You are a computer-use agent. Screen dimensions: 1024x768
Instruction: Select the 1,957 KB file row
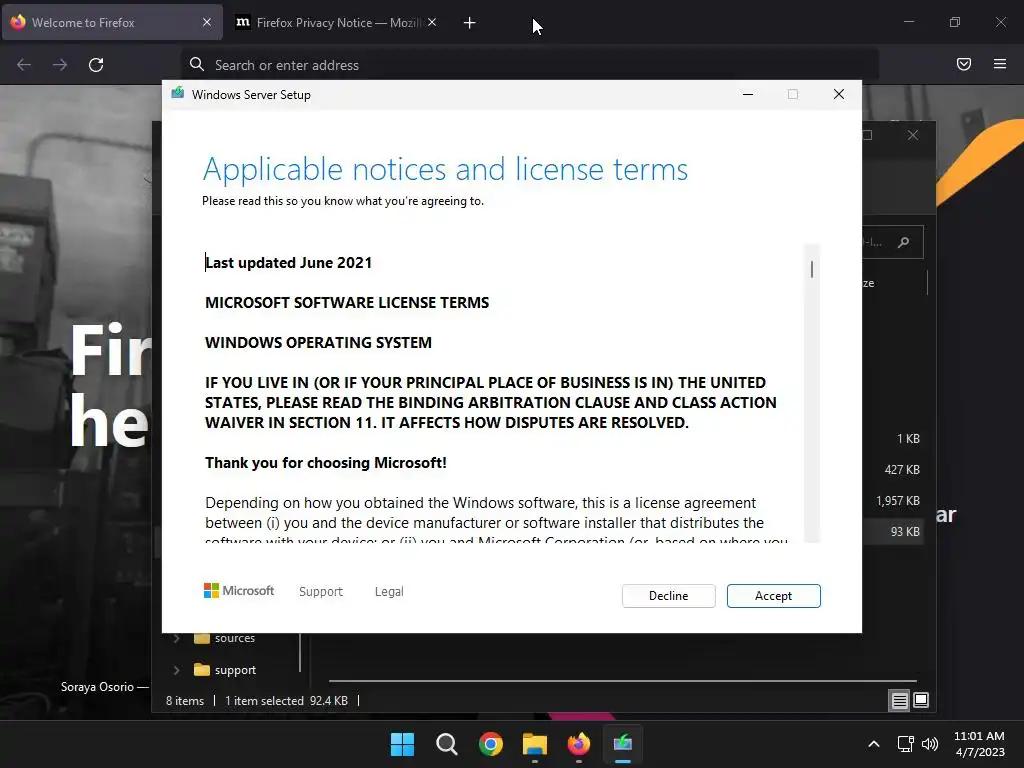(894, 501)
